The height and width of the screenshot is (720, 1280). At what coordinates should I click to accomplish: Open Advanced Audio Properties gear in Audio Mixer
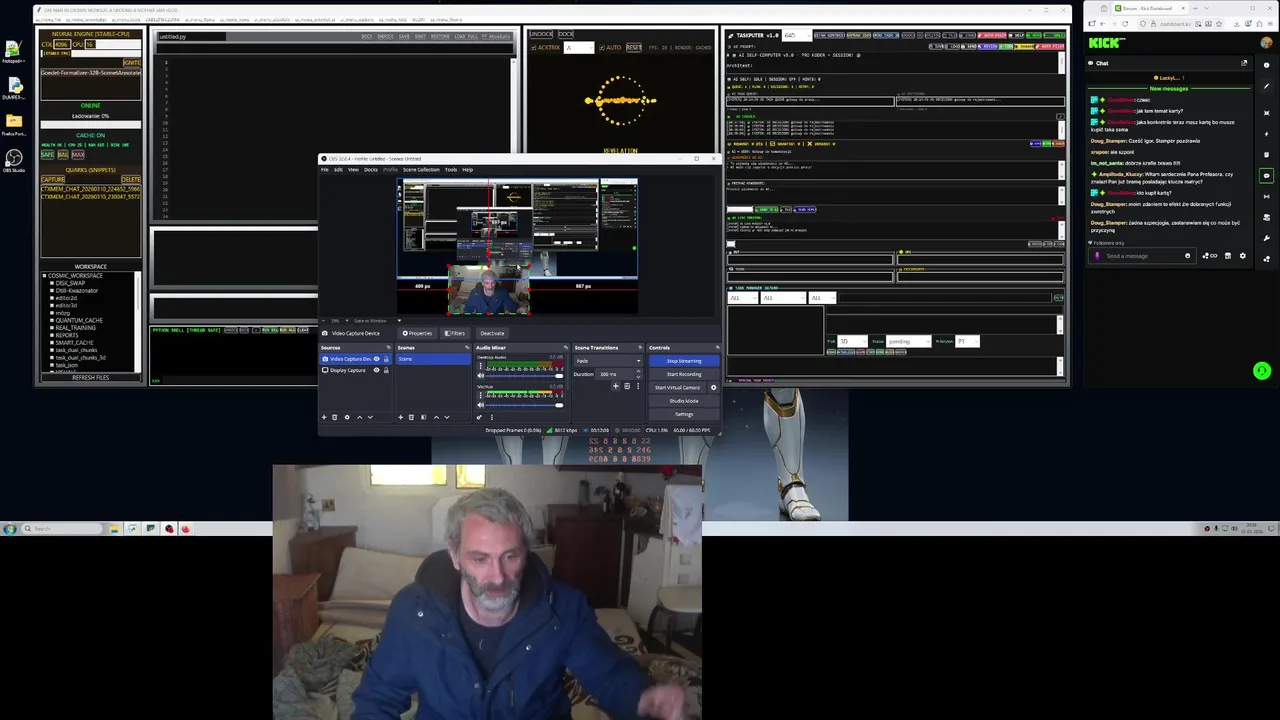[479, 417]
